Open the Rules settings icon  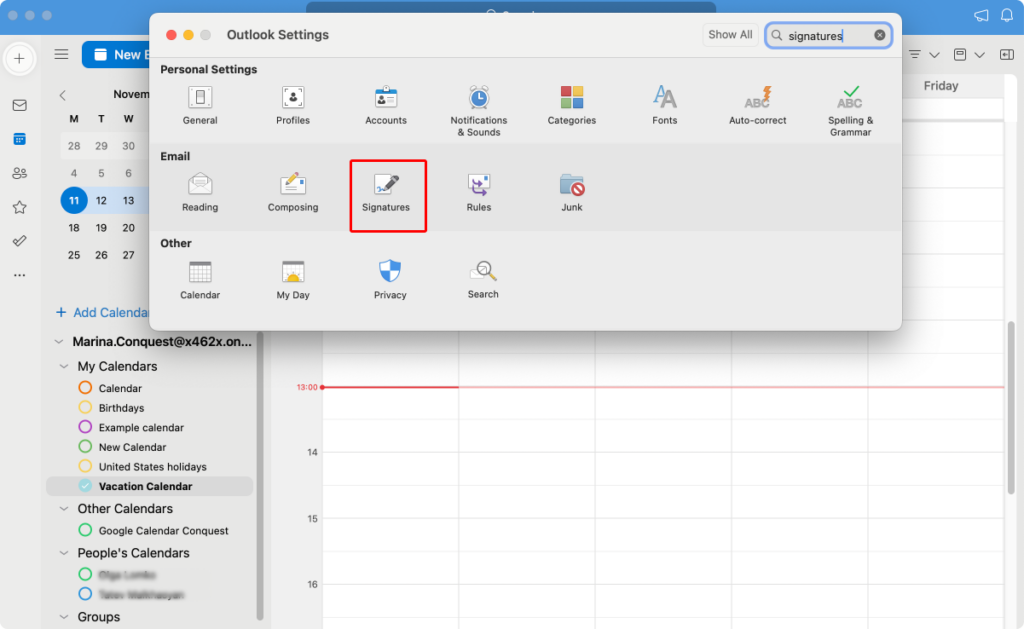(479, 185)
